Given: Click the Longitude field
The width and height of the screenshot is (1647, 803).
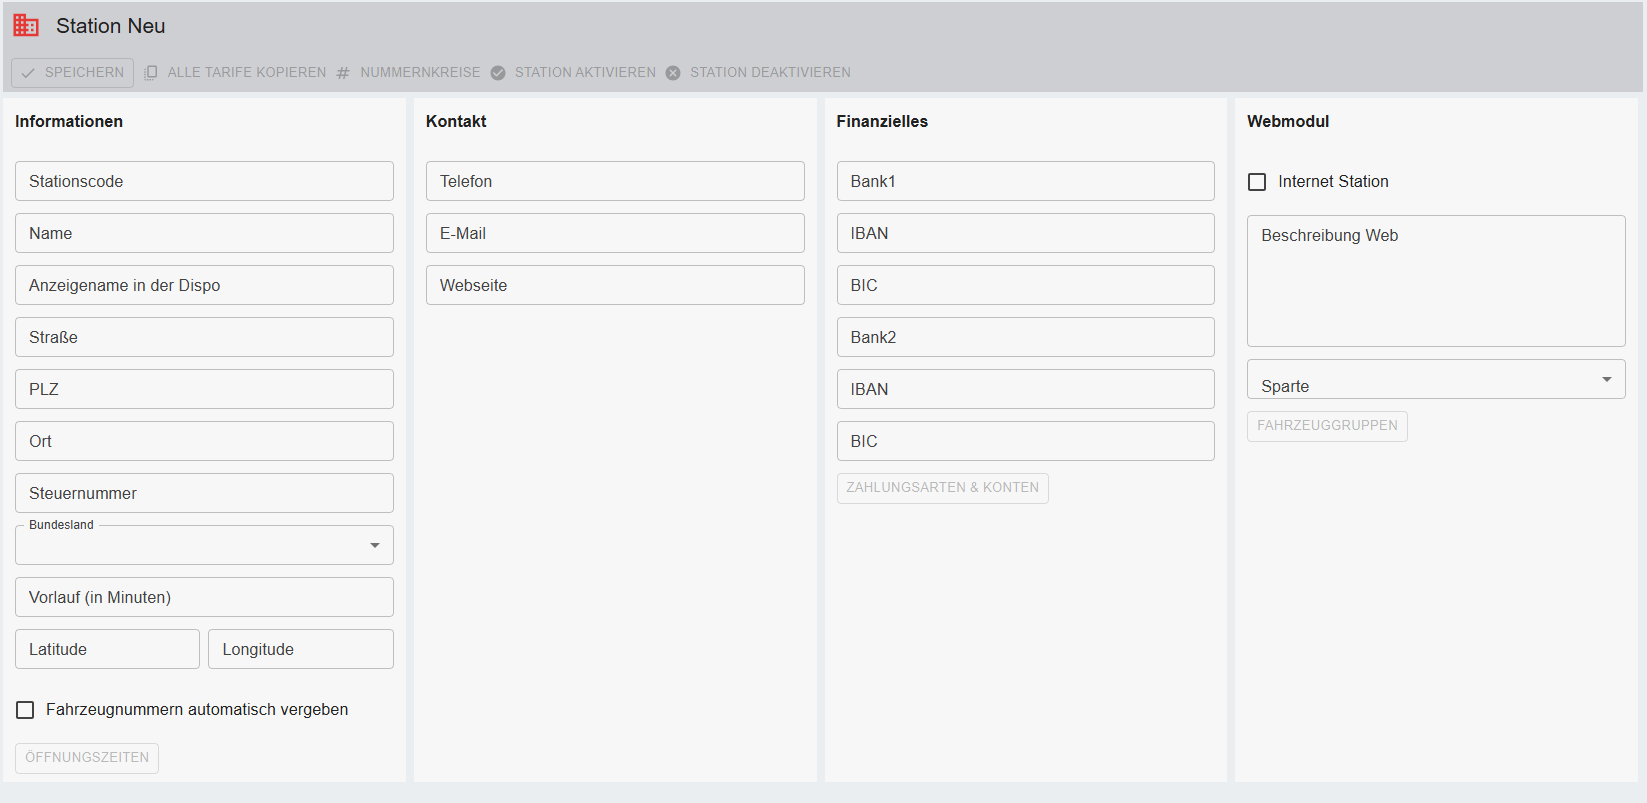Looking at the screenshot, I should tap(301, 650).
